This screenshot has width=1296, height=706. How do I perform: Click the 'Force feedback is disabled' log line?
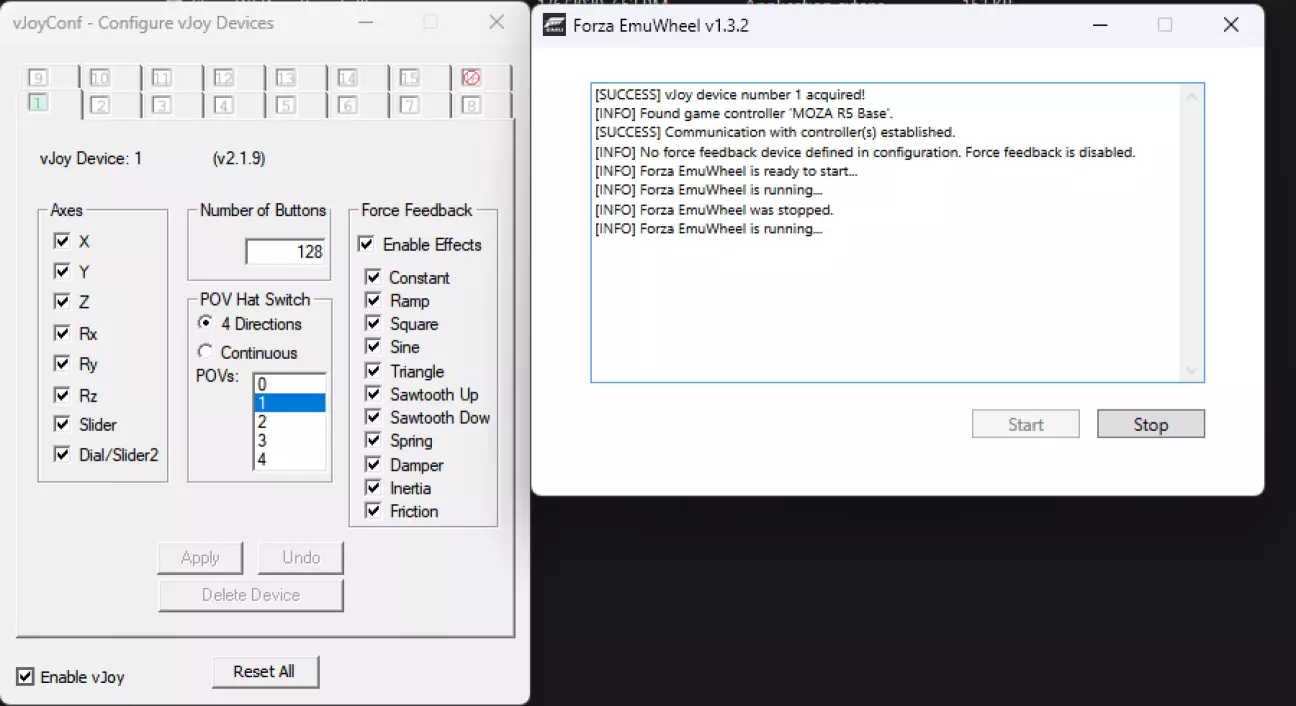[x=865, y=152]
